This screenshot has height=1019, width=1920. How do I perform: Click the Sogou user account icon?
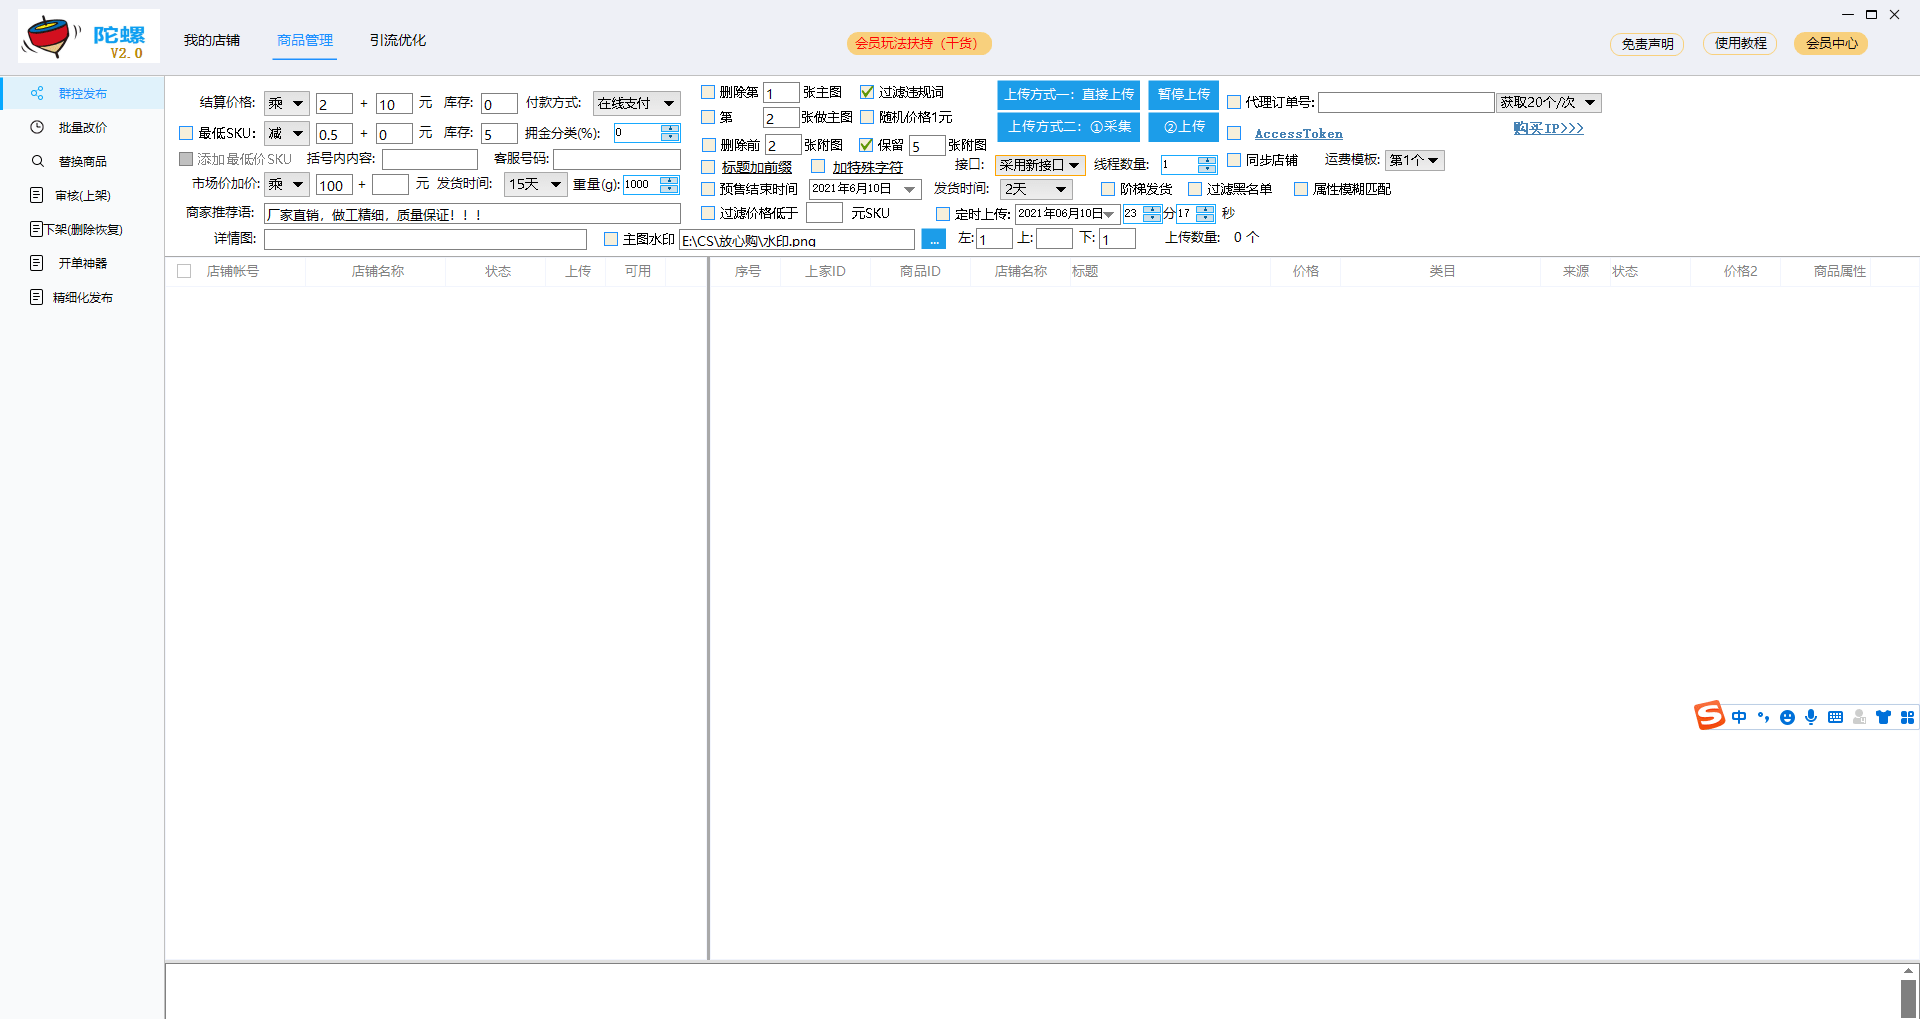[1859, 717]
